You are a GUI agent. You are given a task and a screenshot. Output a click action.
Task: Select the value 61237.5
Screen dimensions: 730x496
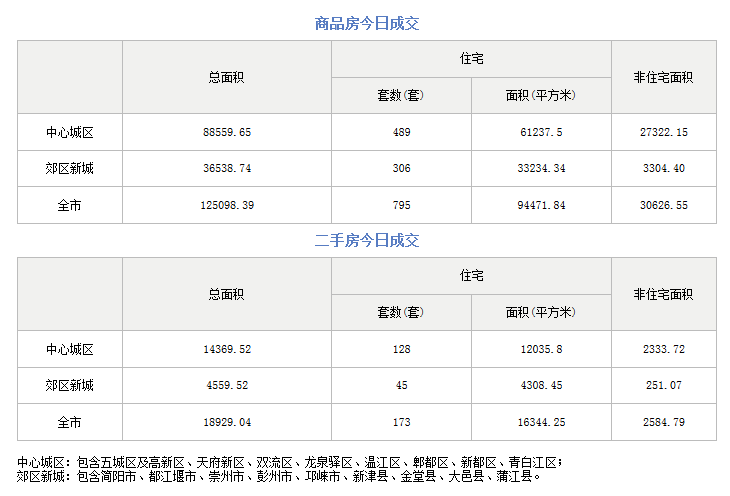[541, 132]
